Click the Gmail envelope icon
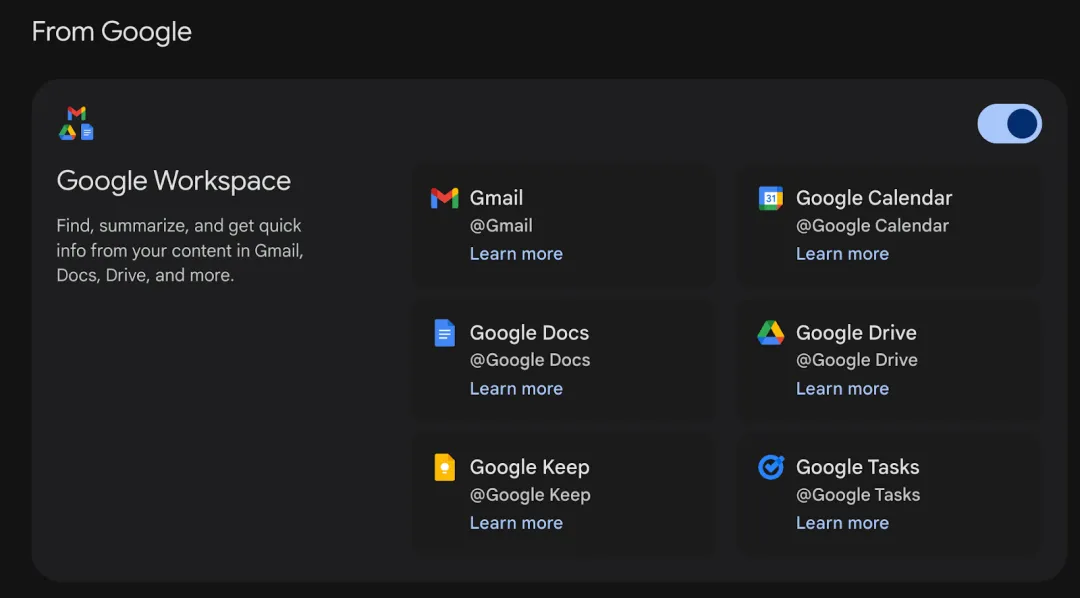 point(444,198)
